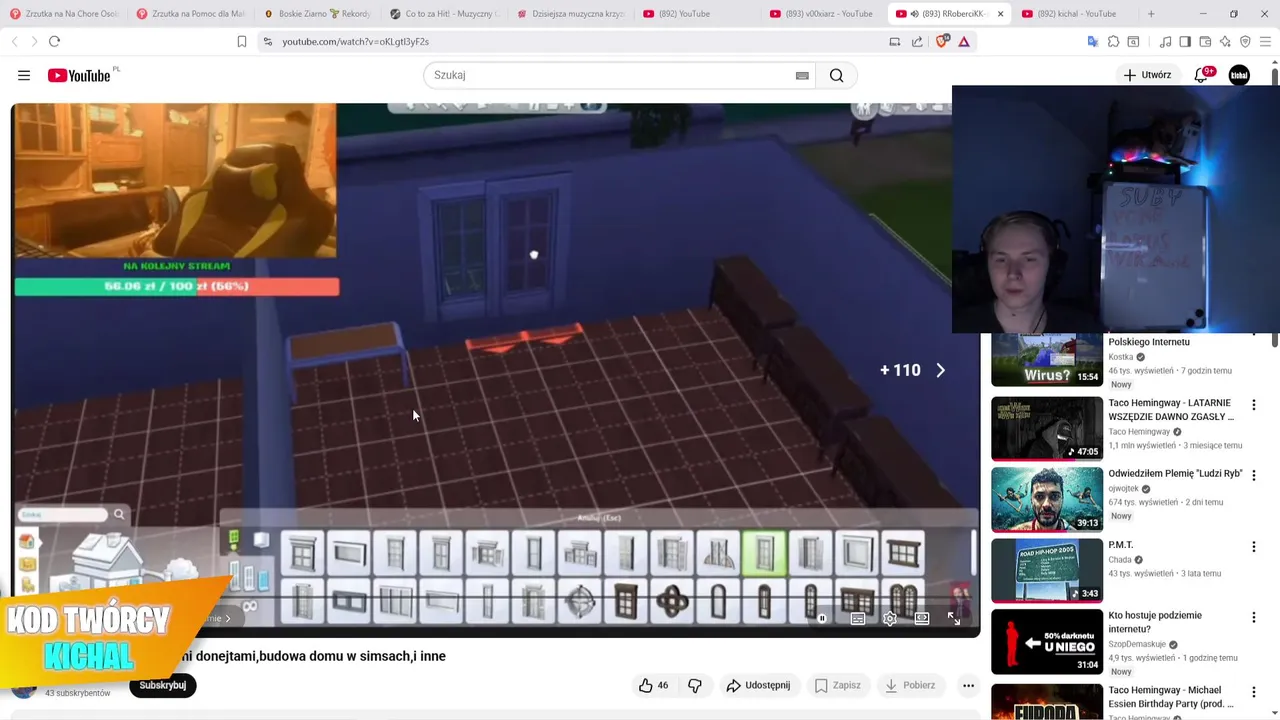Click the Pobierz download button
The width and height of the screenshot is (1280, 720).
point(910,685)
